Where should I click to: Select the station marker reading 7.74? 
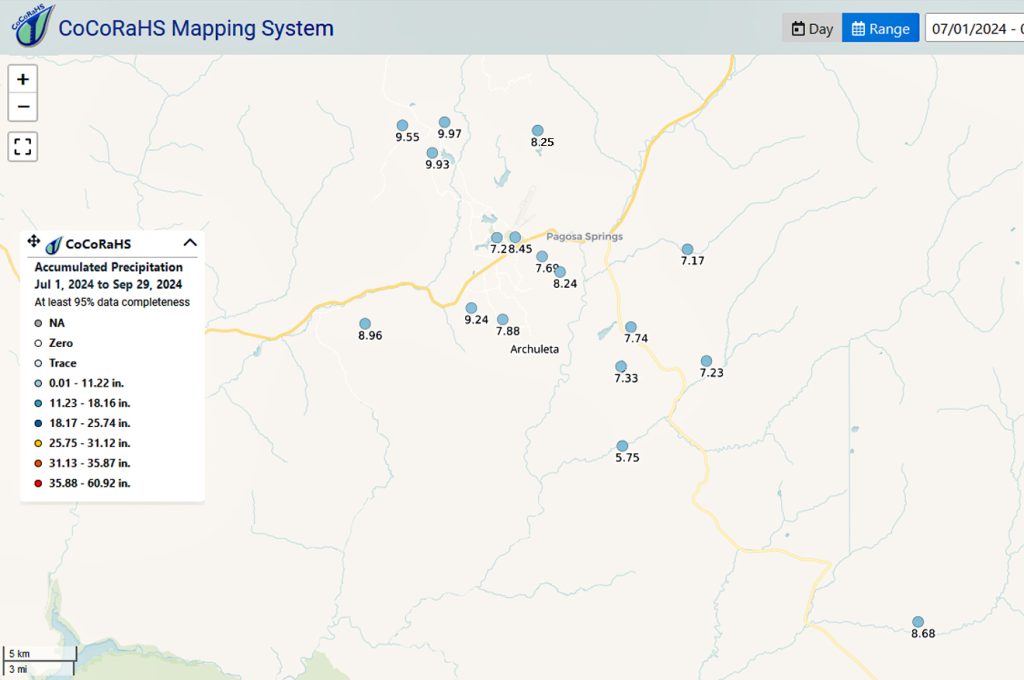pos(631,327)
